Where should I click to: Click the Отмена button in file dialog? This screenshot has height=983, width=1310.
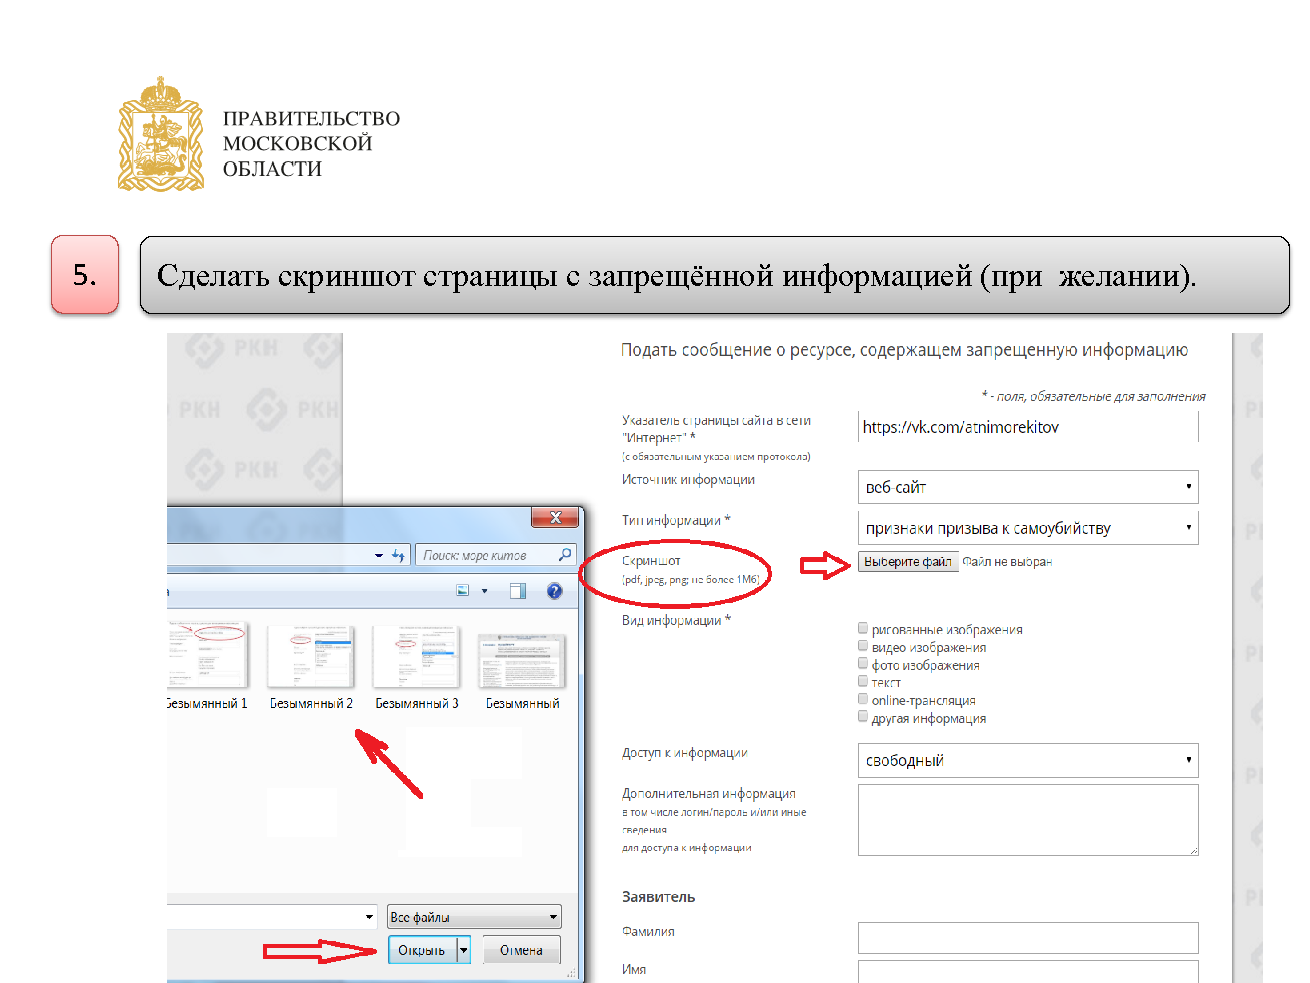click(x=521, y=950)
